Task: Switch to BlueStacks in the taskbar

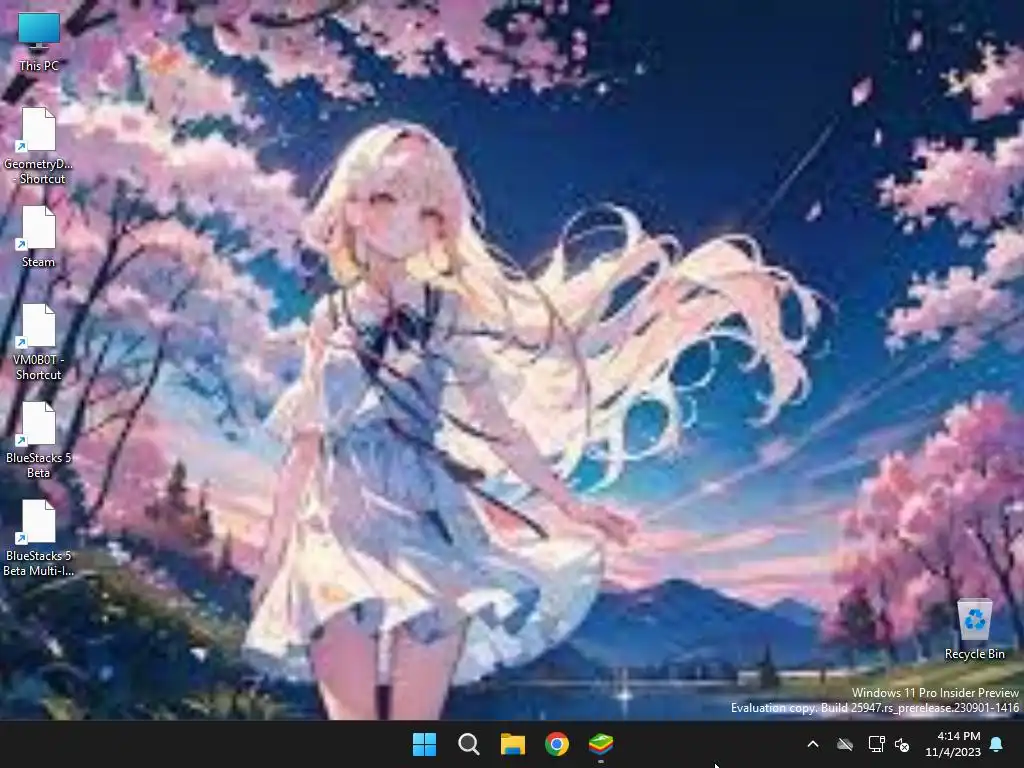Action: tap(601, 744)
